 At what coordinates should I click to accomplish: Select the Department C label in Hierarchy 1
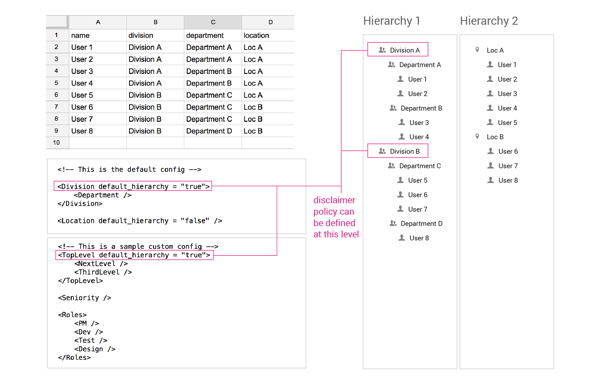[420, 166]
